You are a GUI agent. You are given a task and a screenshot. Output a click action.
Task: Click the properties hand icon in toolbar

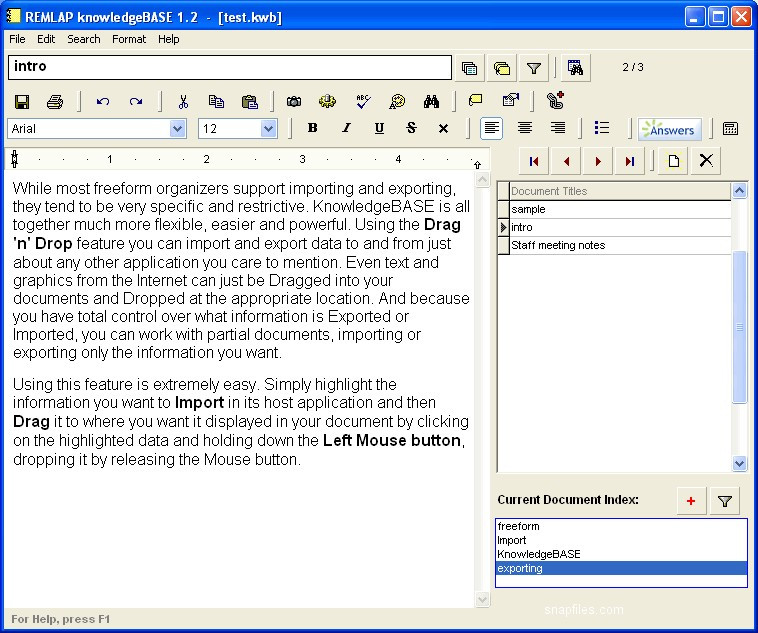coord(510,101)
